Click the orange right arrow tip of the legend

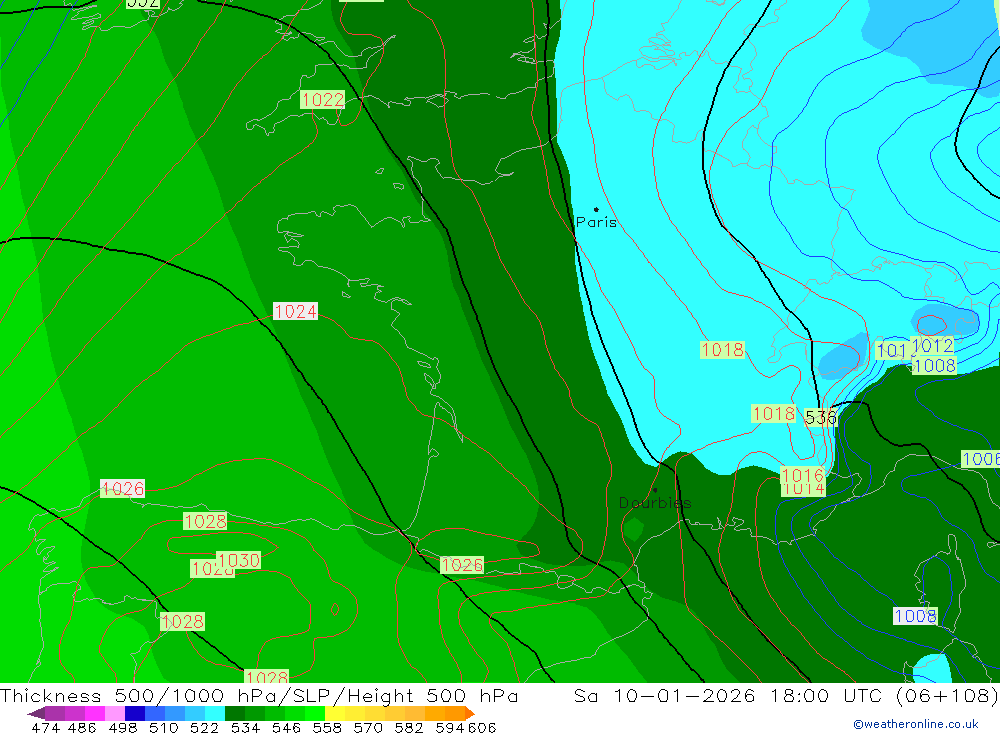[x=468, y=714]
